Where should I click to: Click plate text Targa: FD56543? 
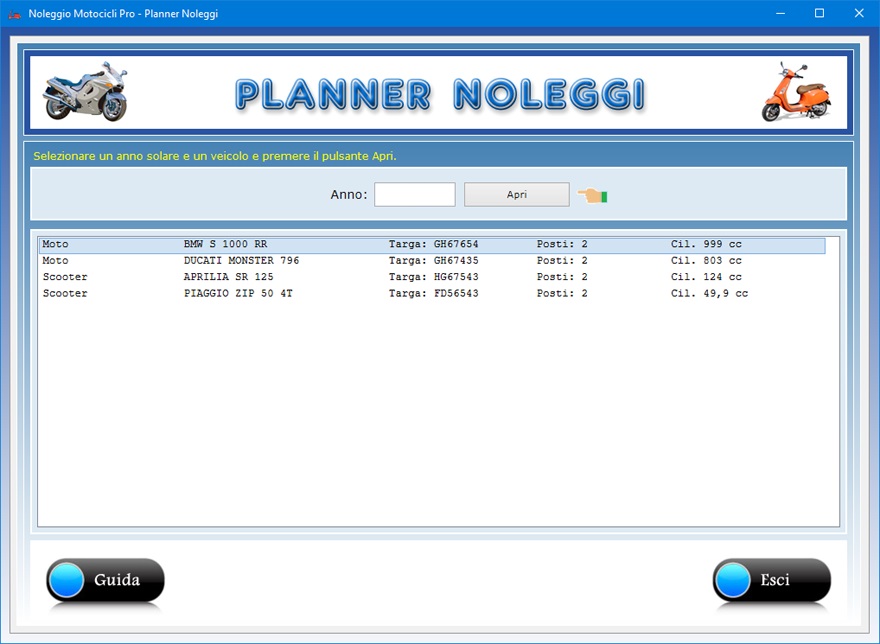click(433, 293)
